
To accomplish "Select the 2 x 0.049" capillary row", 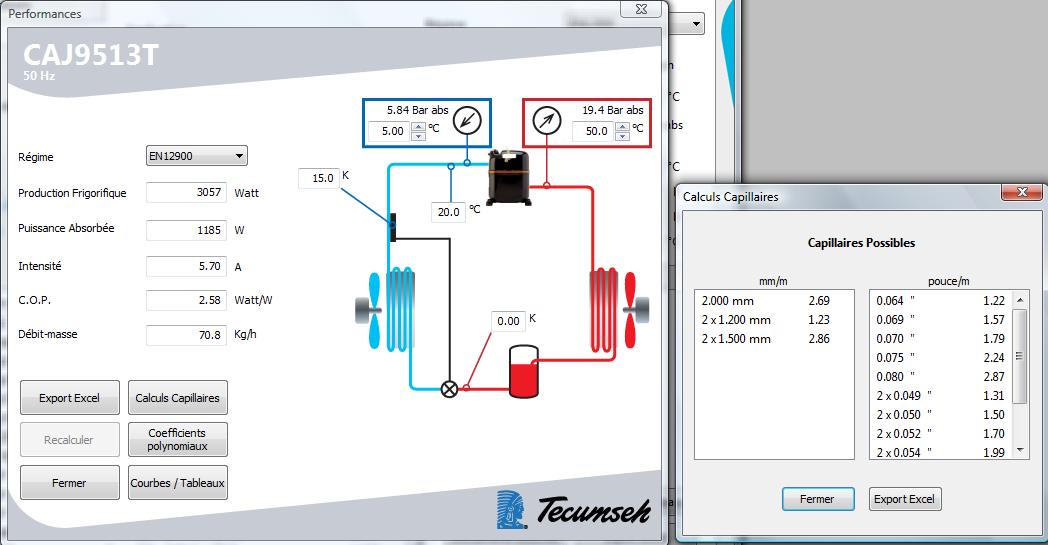I will point(941,396).
